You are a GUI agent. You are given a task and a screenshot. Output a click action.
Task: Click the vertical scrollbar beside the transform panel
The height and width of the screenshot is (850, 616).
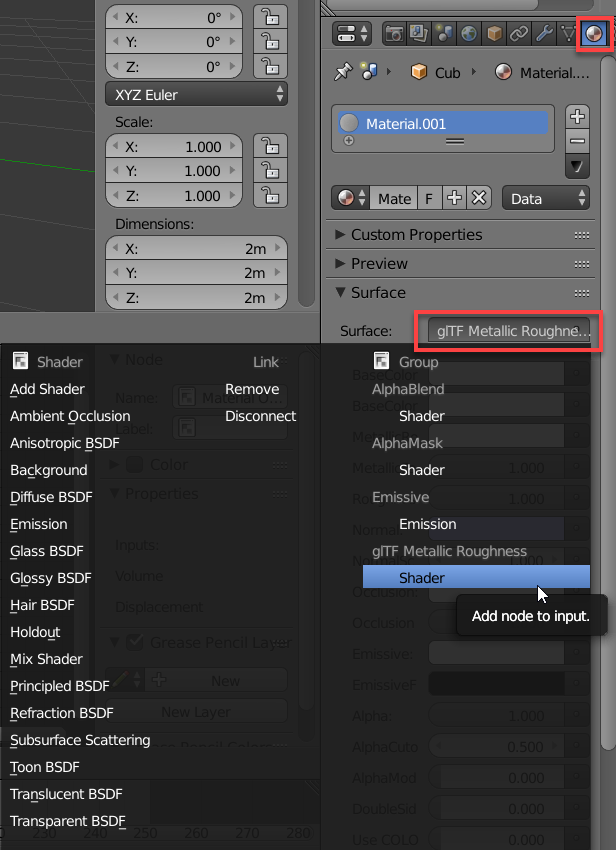(306, 153)
